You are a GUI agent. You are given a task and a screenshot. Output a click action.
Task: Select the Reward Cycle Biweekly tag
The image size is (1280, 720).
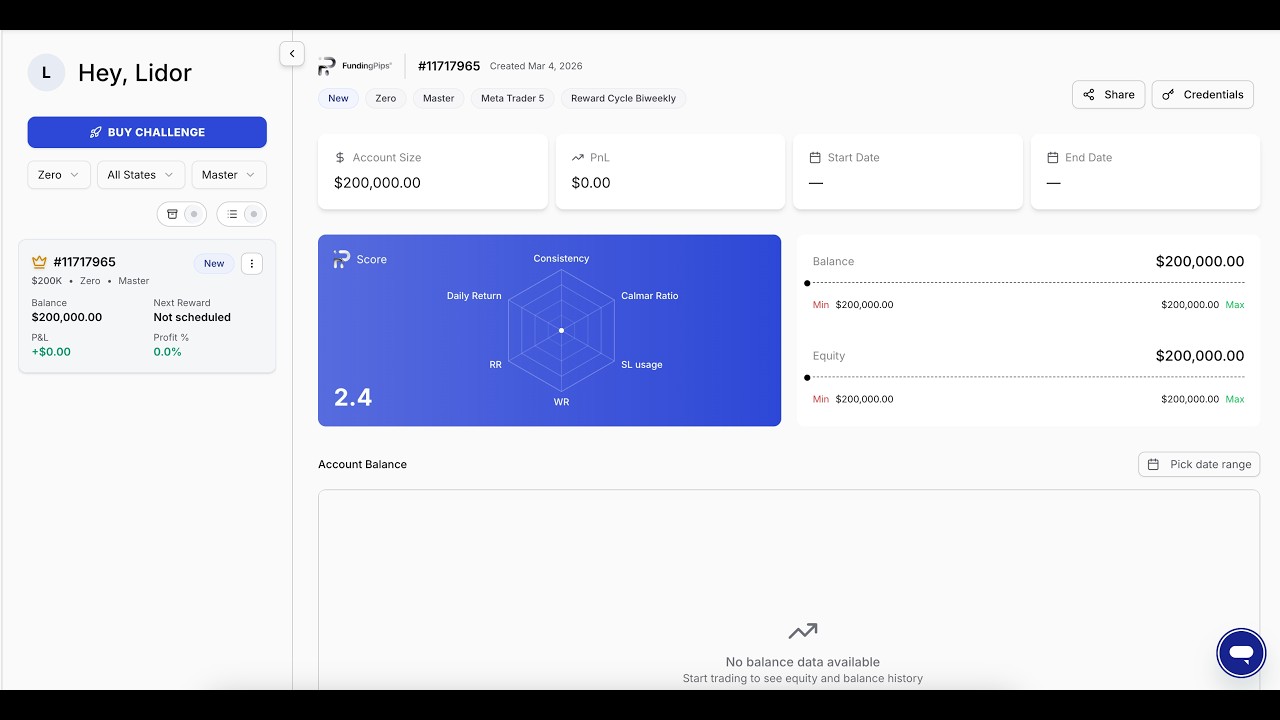[623, 98]
